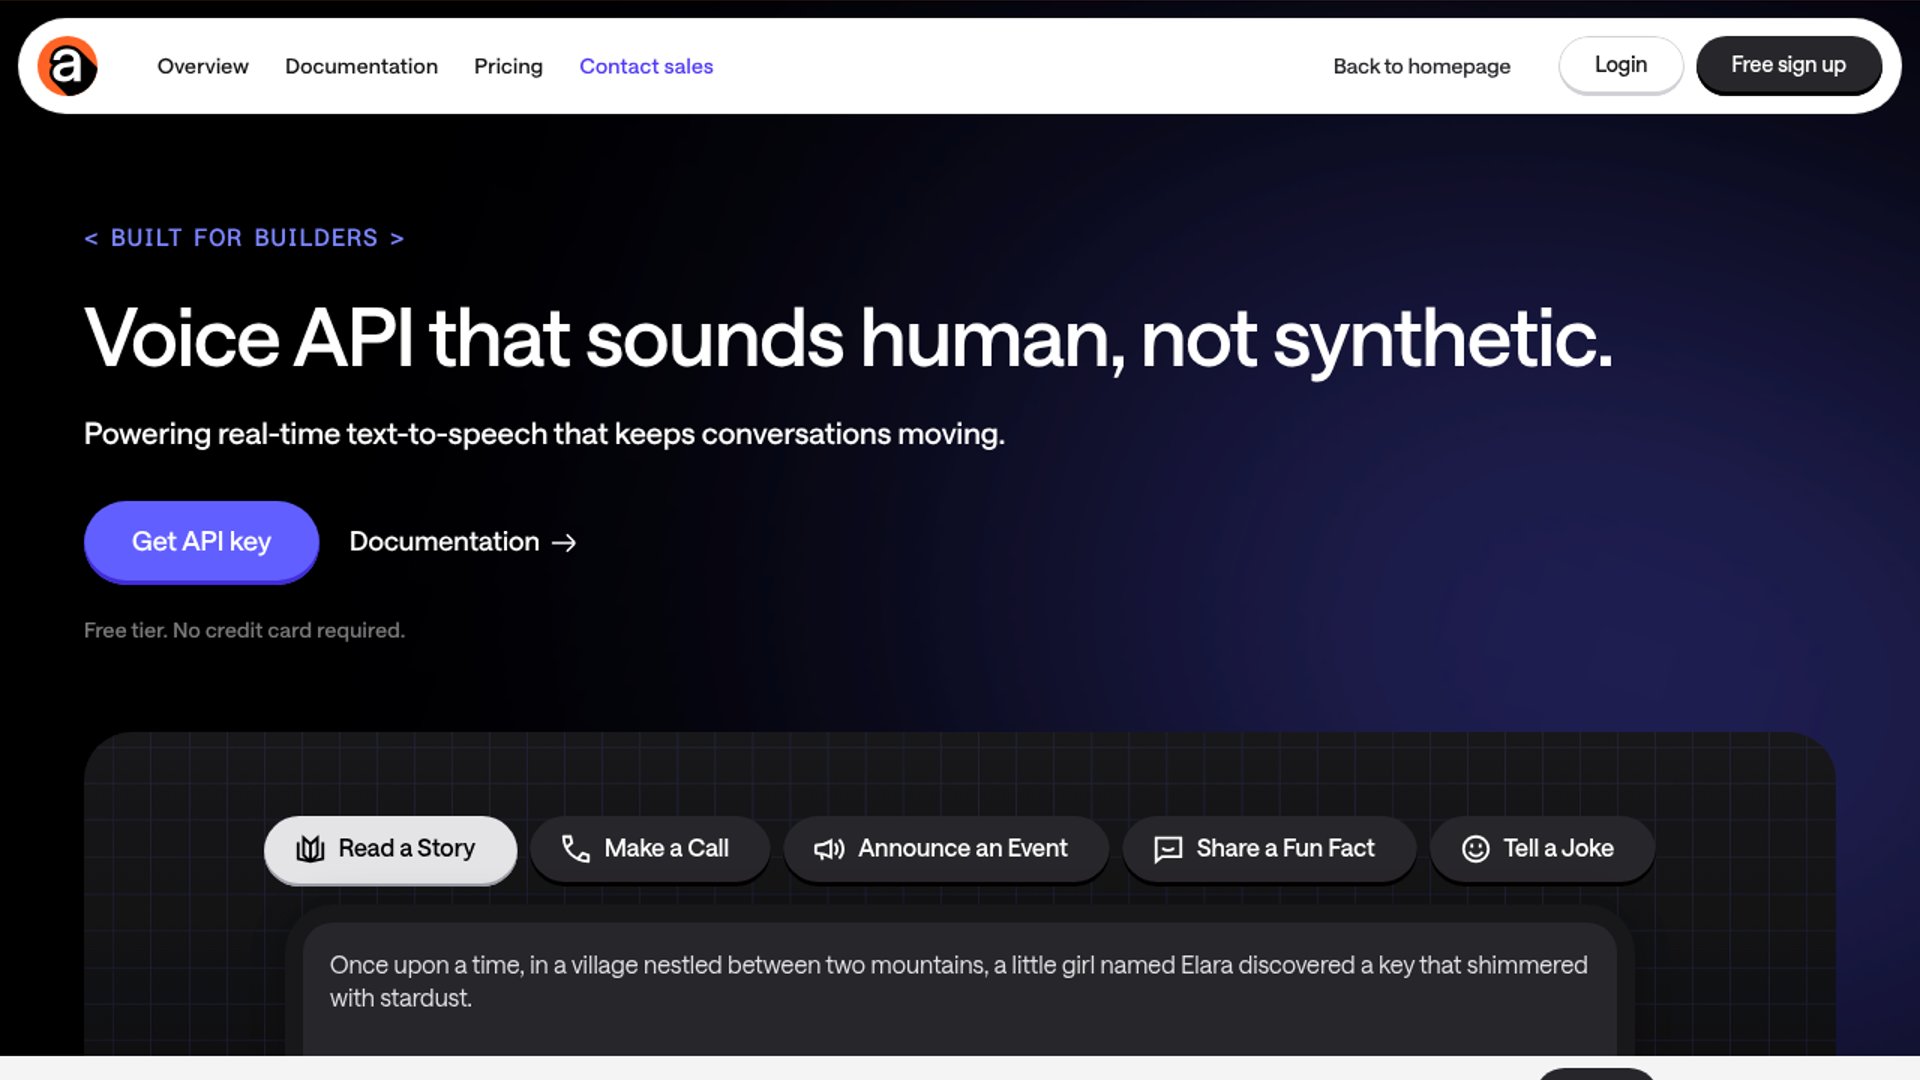The height and width of the screenshot is (1080, 1920).
Task: Click the arrow icon next to Documentation link
Action: coord(564,542)
